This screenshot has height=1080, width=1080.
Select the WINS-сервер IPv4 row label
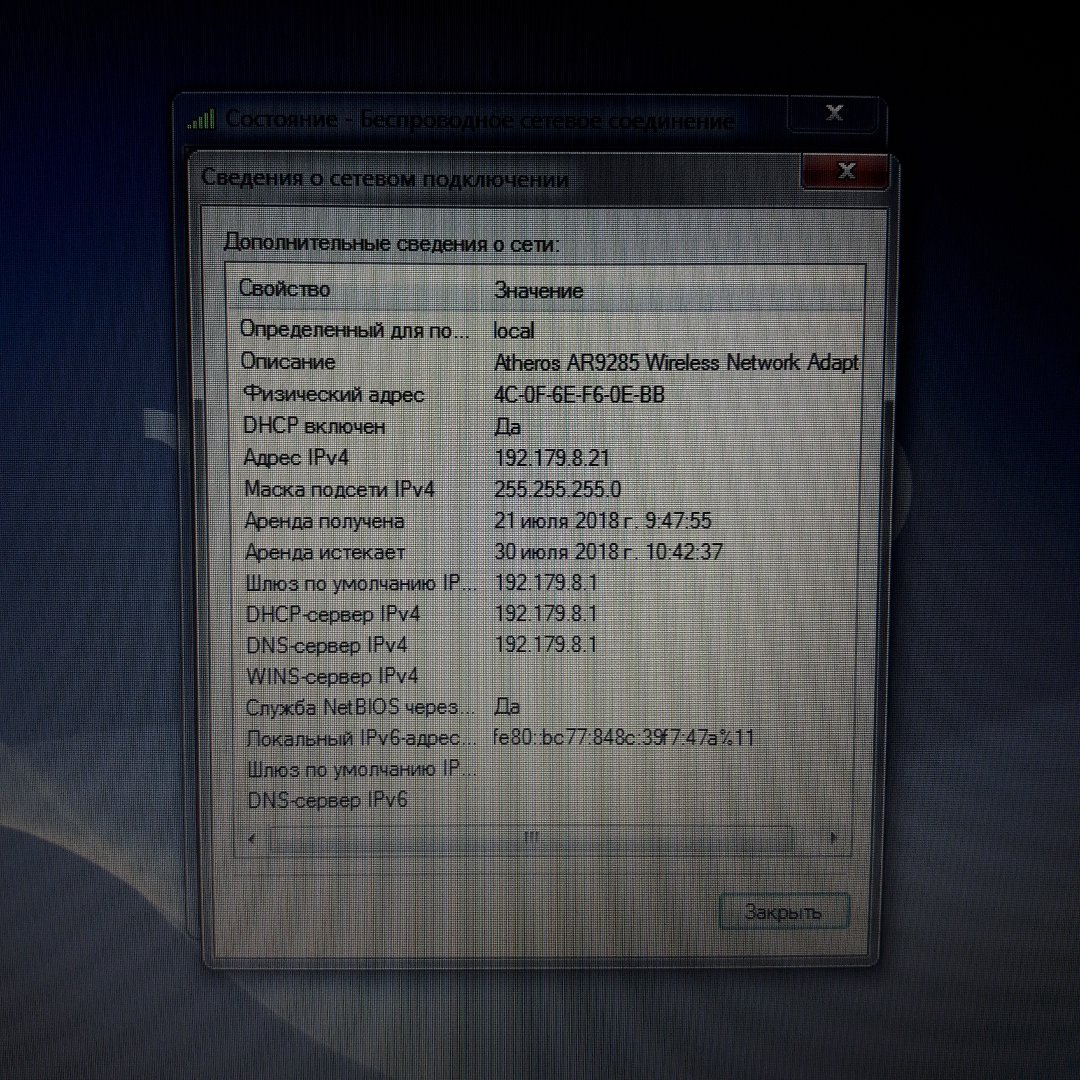point(332,676)
